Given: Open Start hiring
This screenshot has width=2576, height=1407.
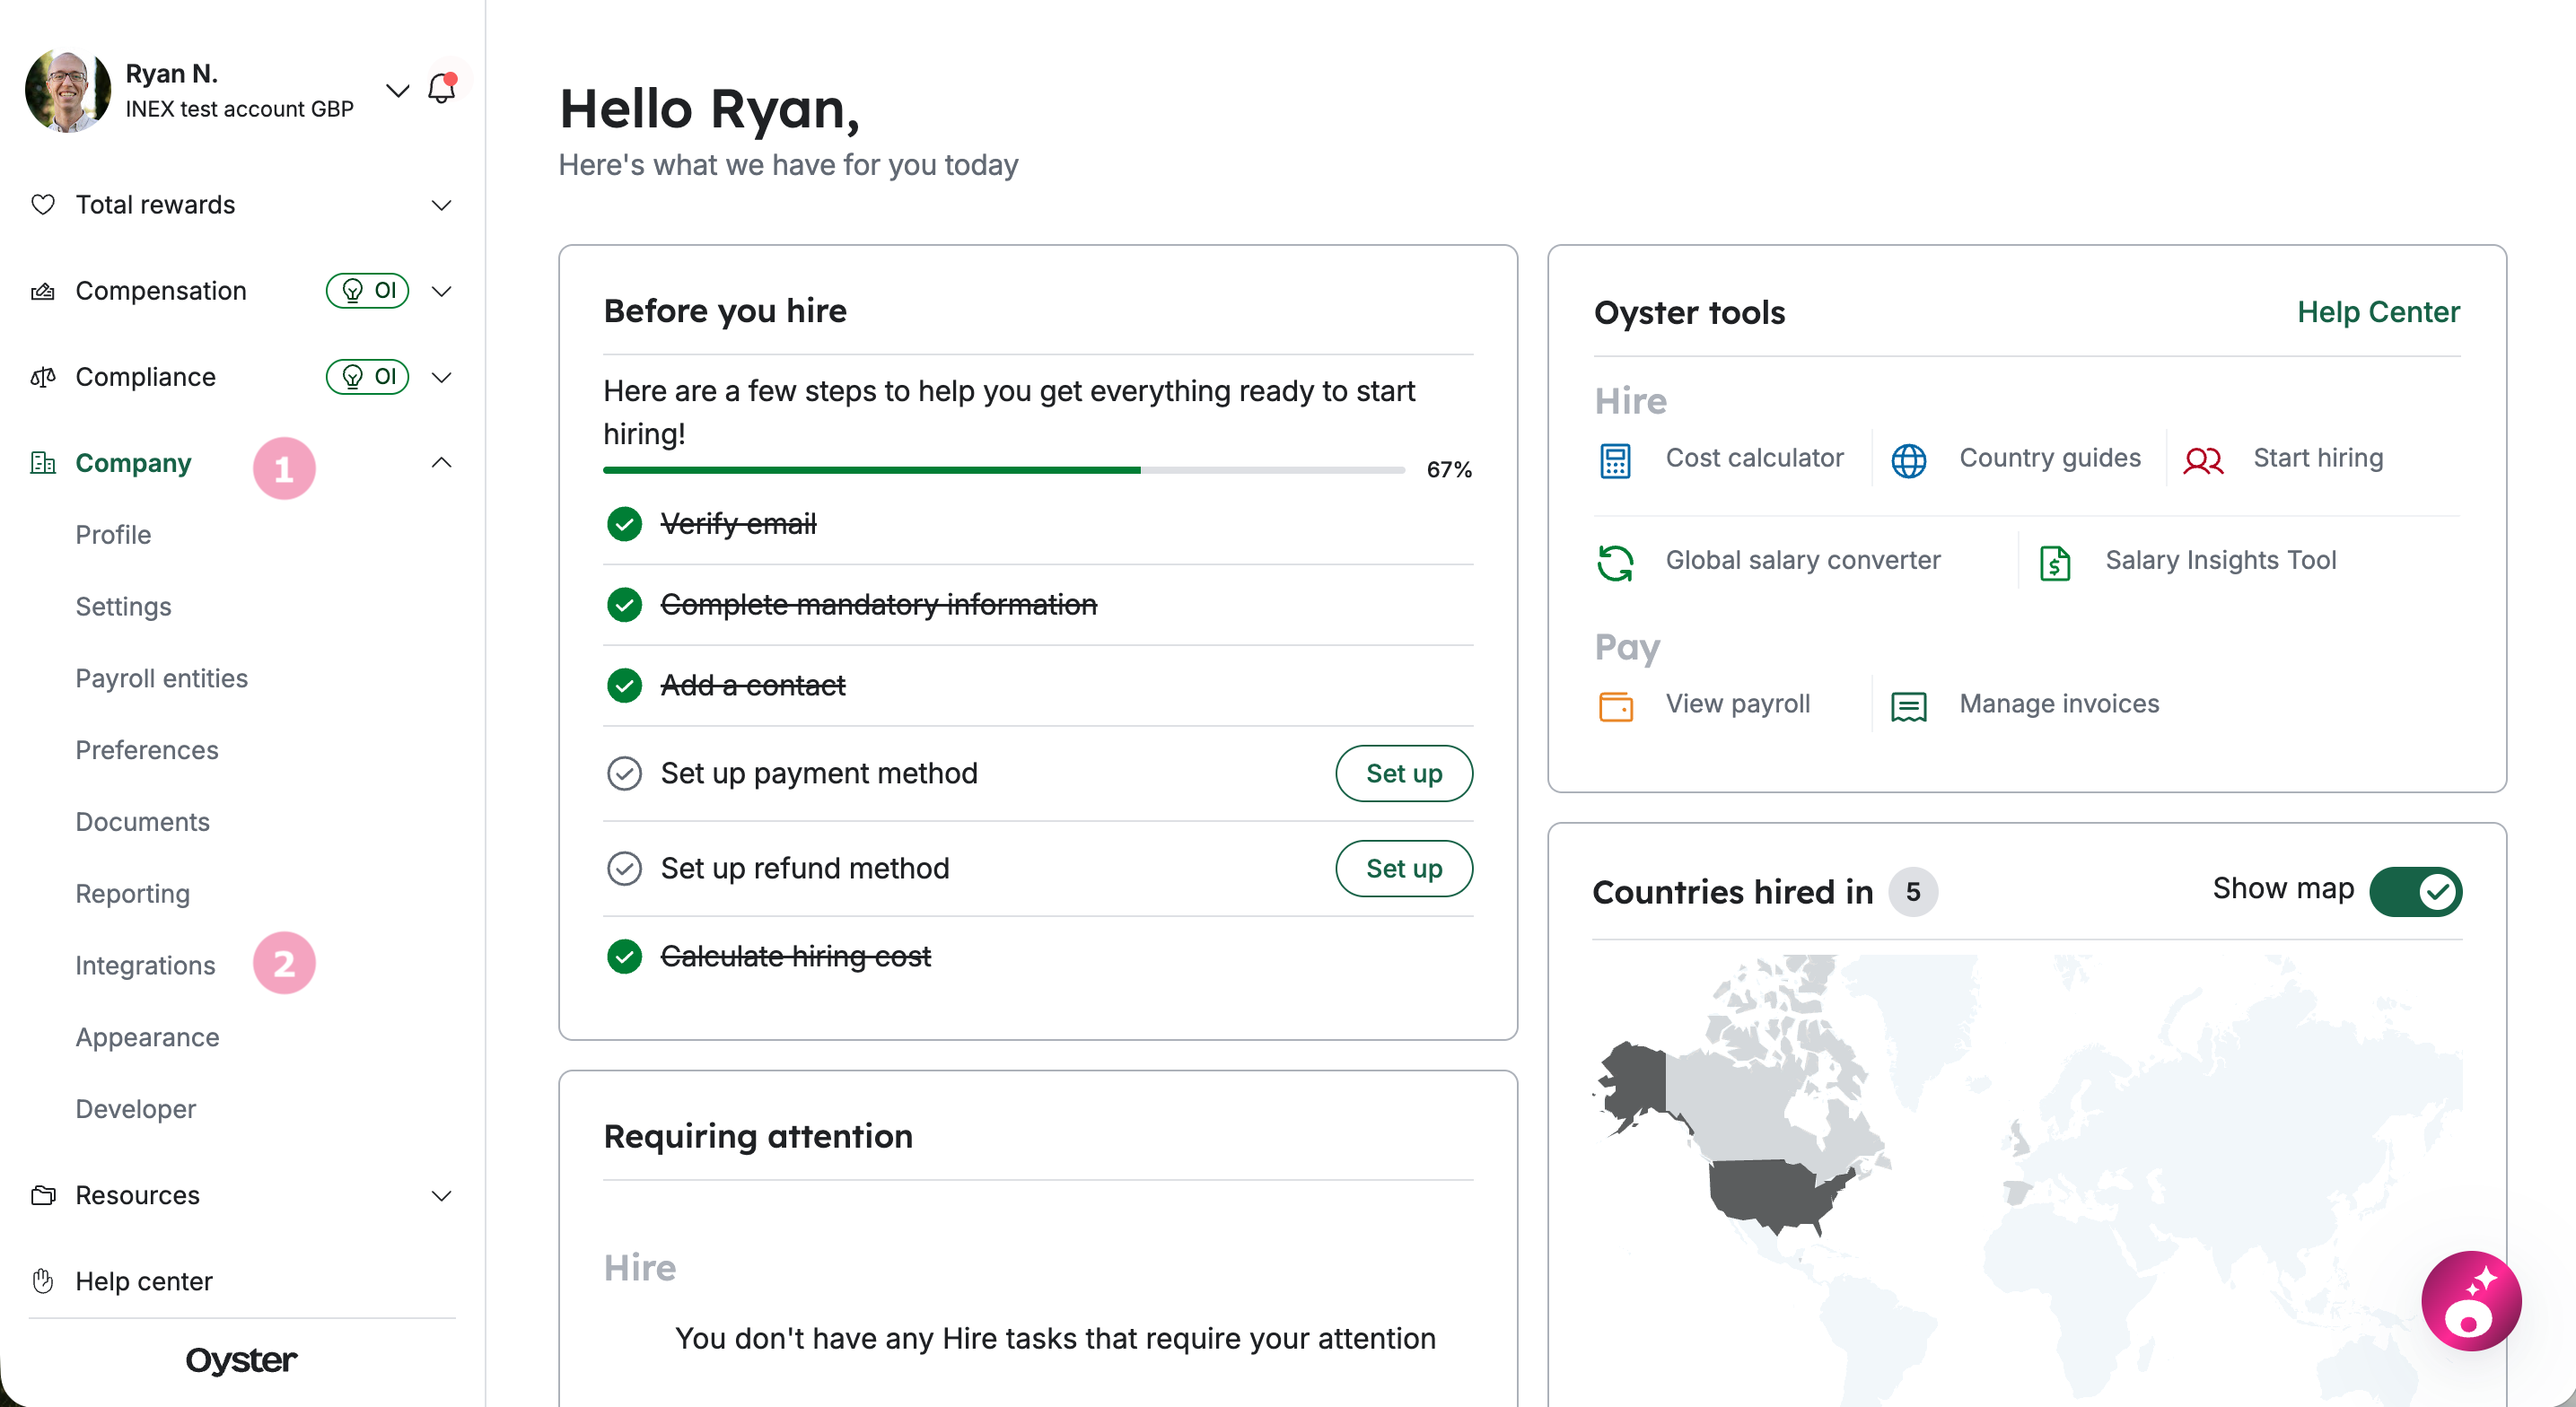Looking at the screenshot, I should [2317, 458].
